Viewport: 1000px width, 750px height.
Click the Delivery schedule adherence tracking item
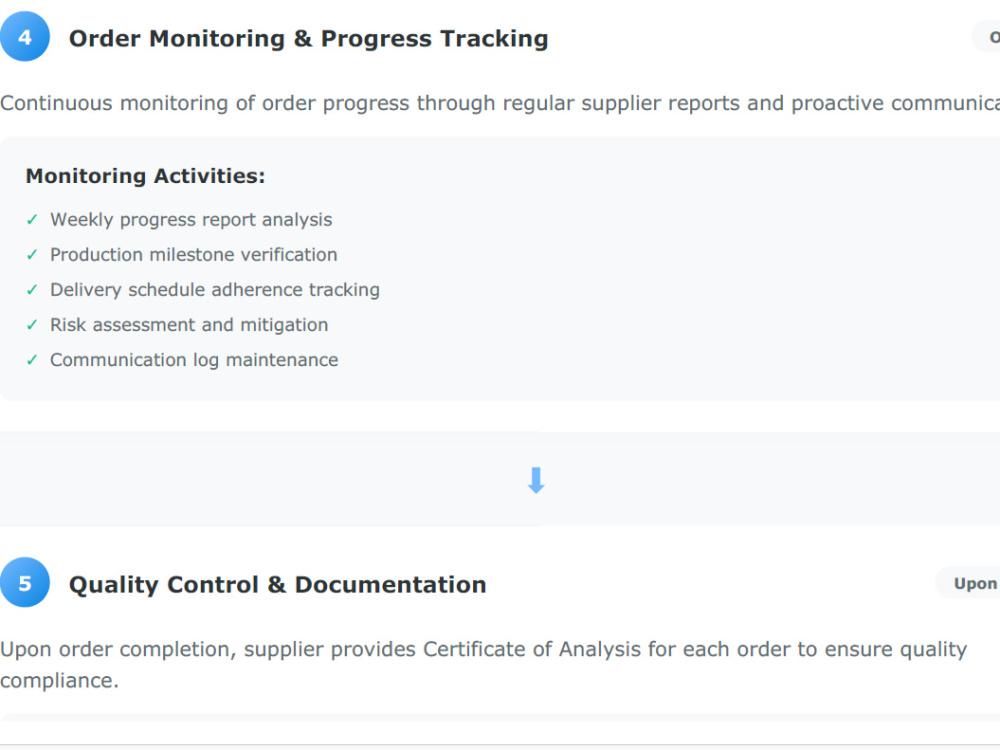point(215,290)
